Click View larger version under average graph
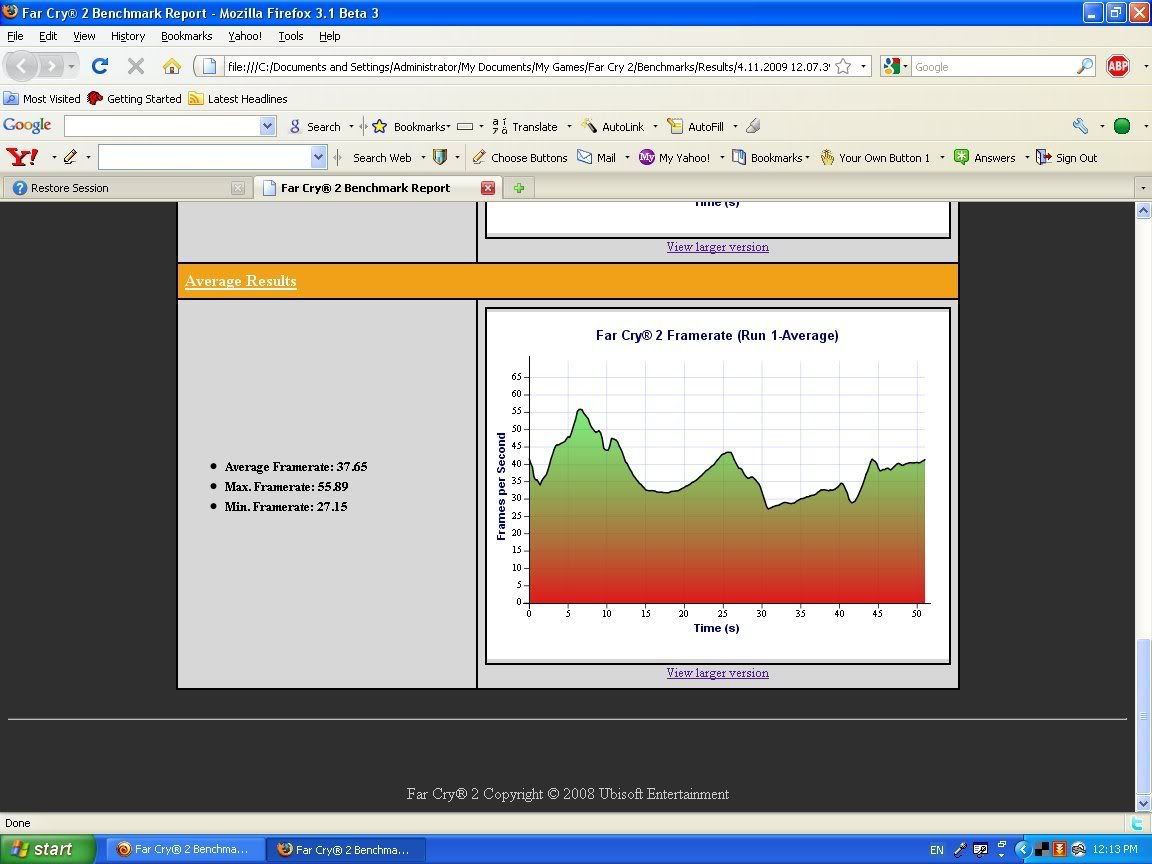Viewport: 1152px width, 864px height. pos(717,673)
